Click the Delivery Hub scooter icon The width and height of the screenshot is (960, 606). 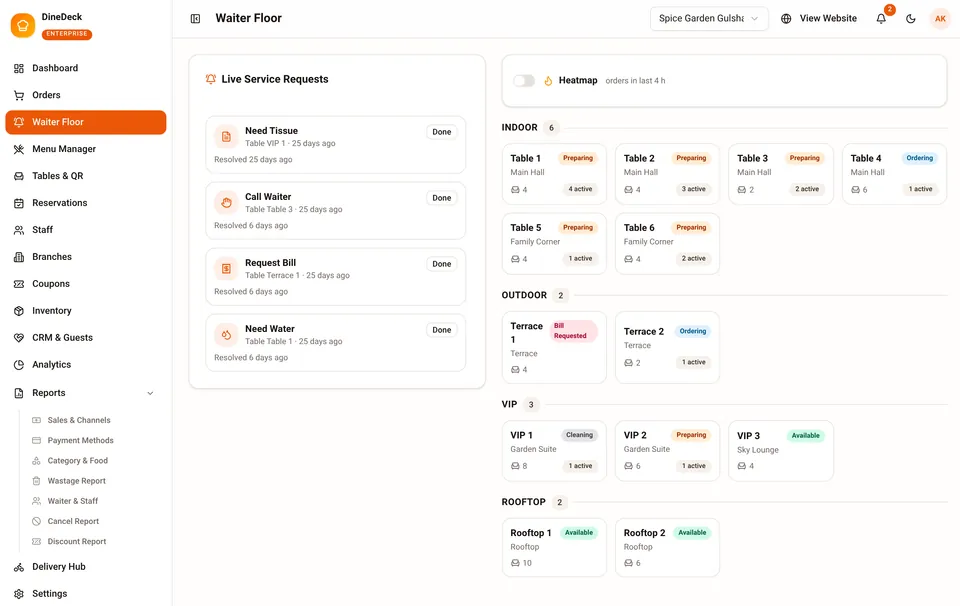pyautogui.click(x=19, y=567)
